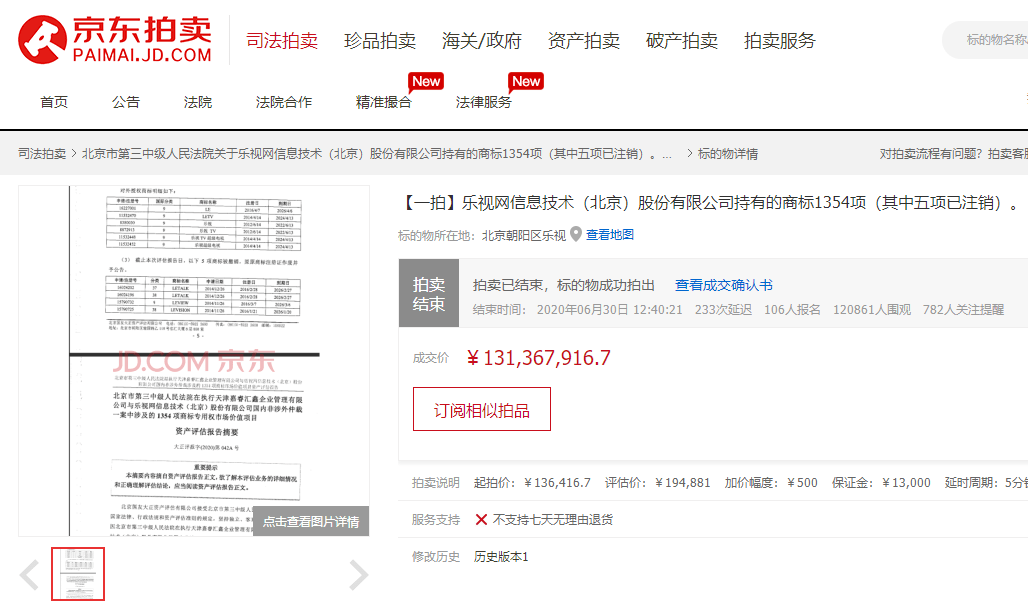Viewport: 1028px width, 609px height.
Task: Click 782人关注提醒 statistic
Action: (963, 309)
